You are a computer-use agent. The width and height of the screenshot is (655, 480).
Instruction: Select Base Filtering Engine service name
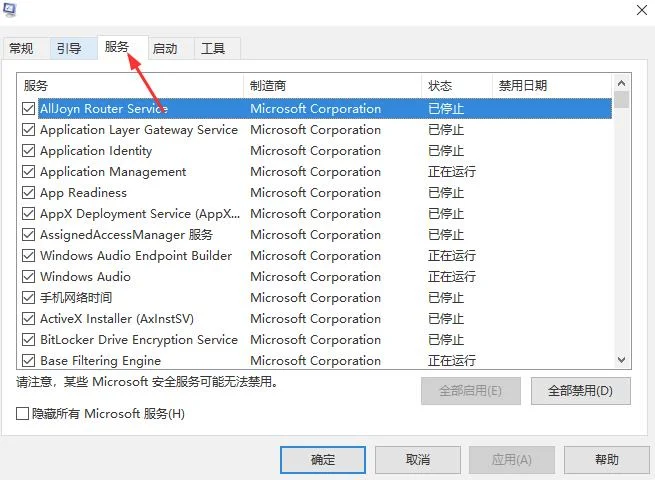point(100,361)
